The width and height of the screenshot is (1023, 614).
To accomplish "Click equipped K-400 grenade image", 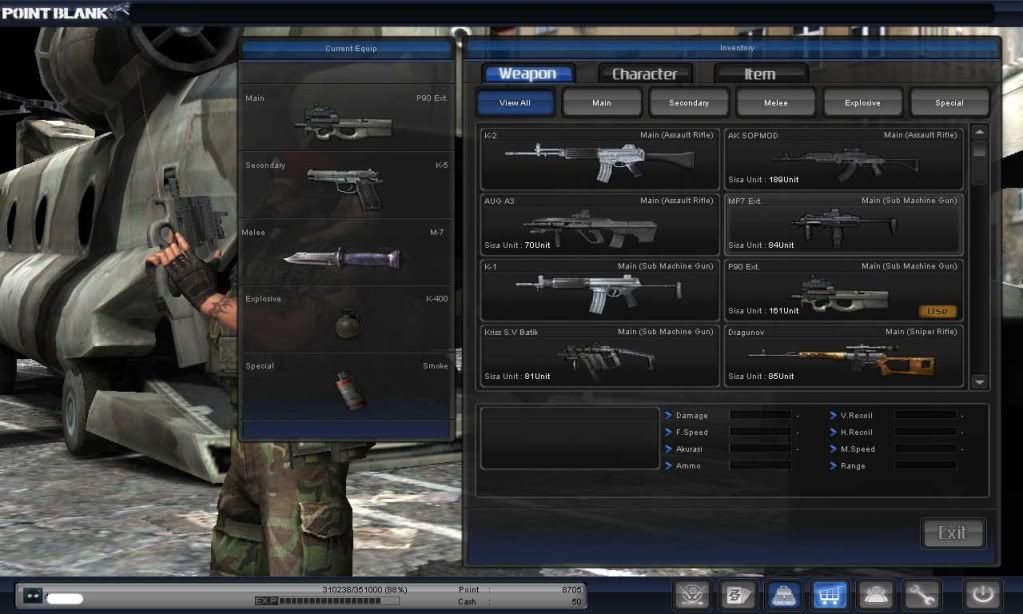I will [x=348, y=323].
